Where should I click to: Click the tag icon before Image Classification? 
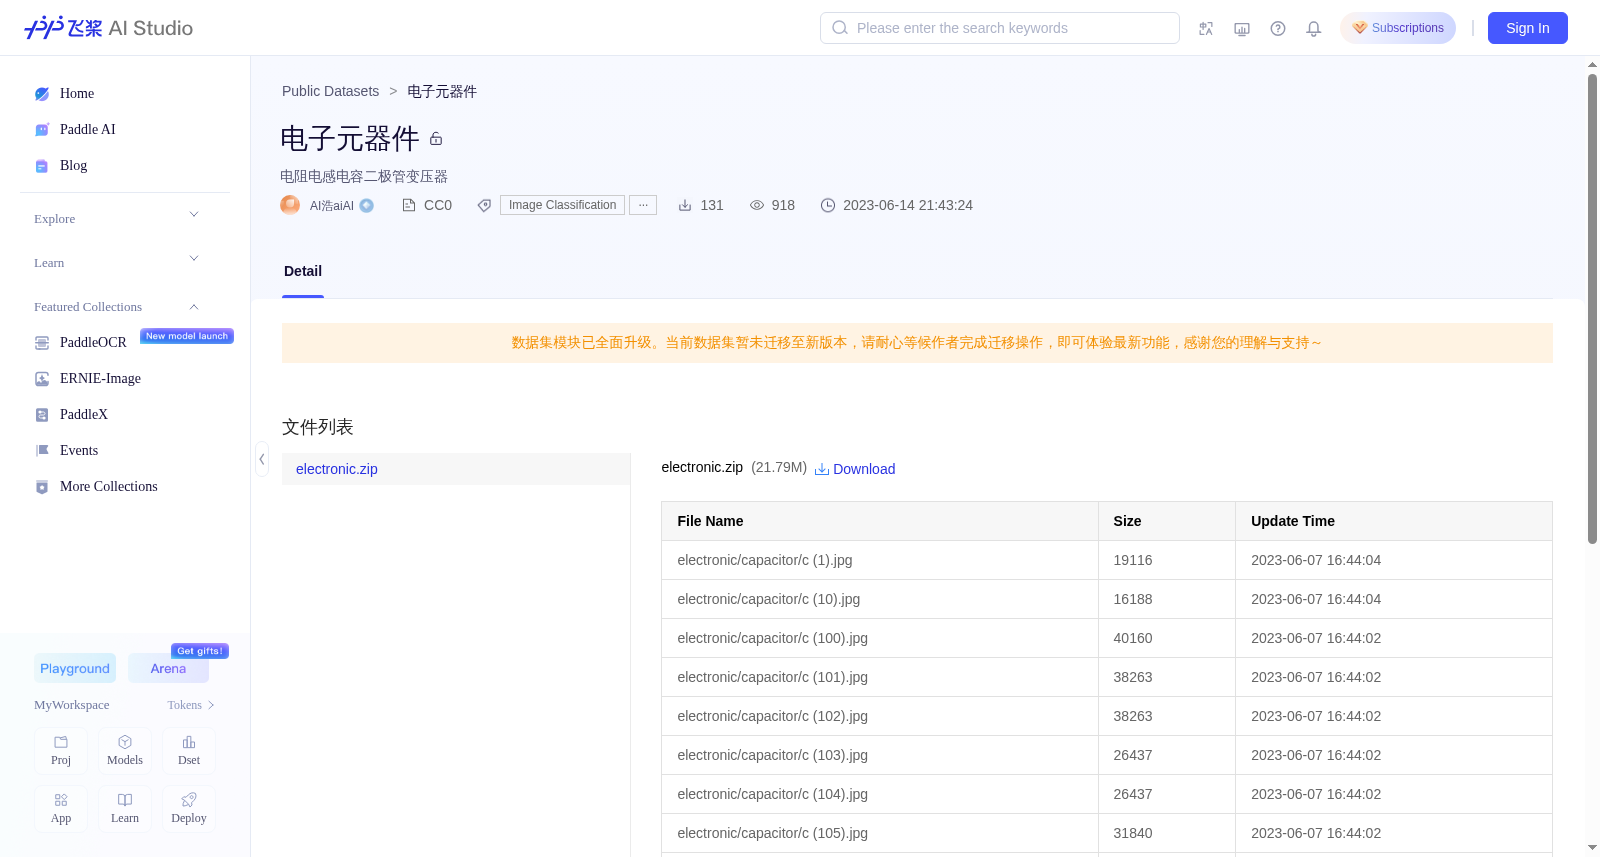coord(484,205)
